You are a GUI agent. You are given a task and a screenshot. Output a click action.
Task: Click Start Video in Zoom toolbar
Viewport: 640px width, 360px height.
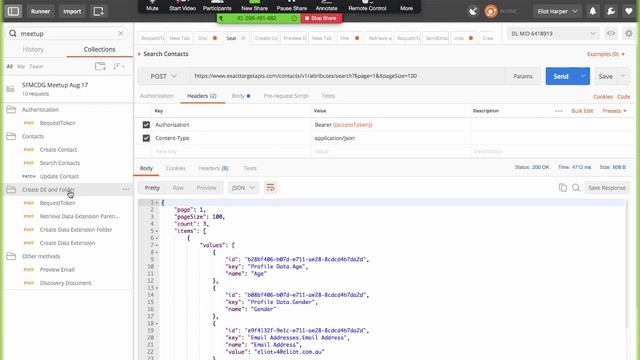tap(182, 6)
